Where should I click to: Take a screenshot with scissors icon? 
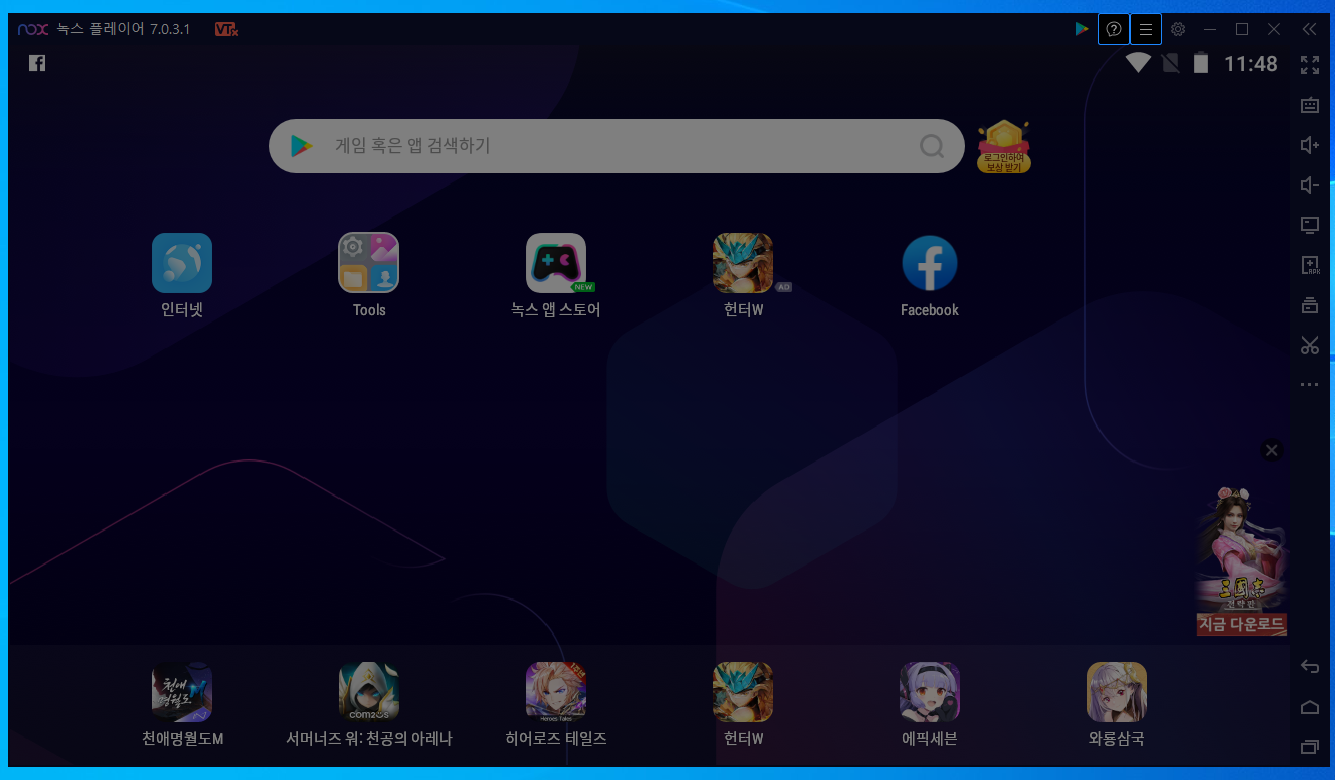(x=1310, y=345)
